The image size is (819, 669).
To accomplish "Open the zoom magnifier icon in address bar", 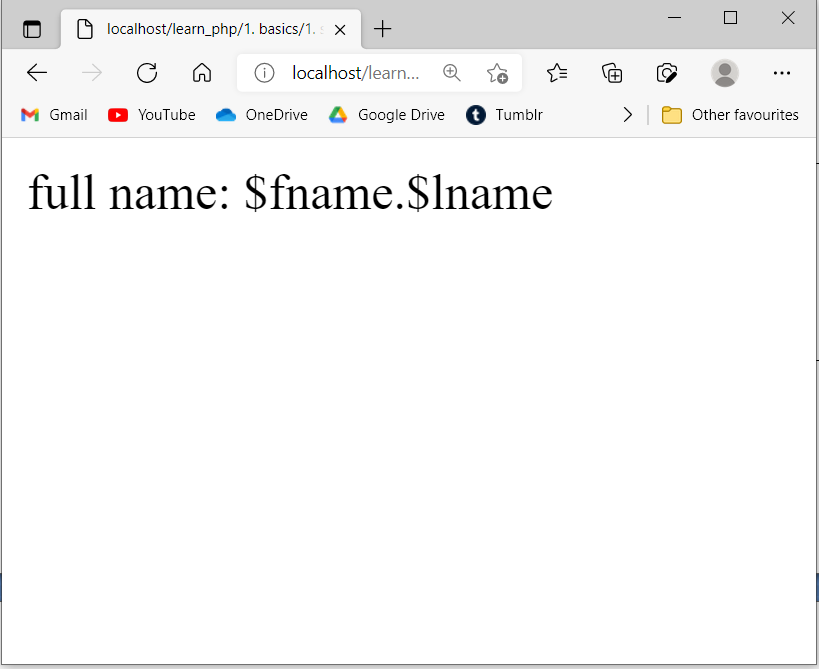I will point(452,73).
